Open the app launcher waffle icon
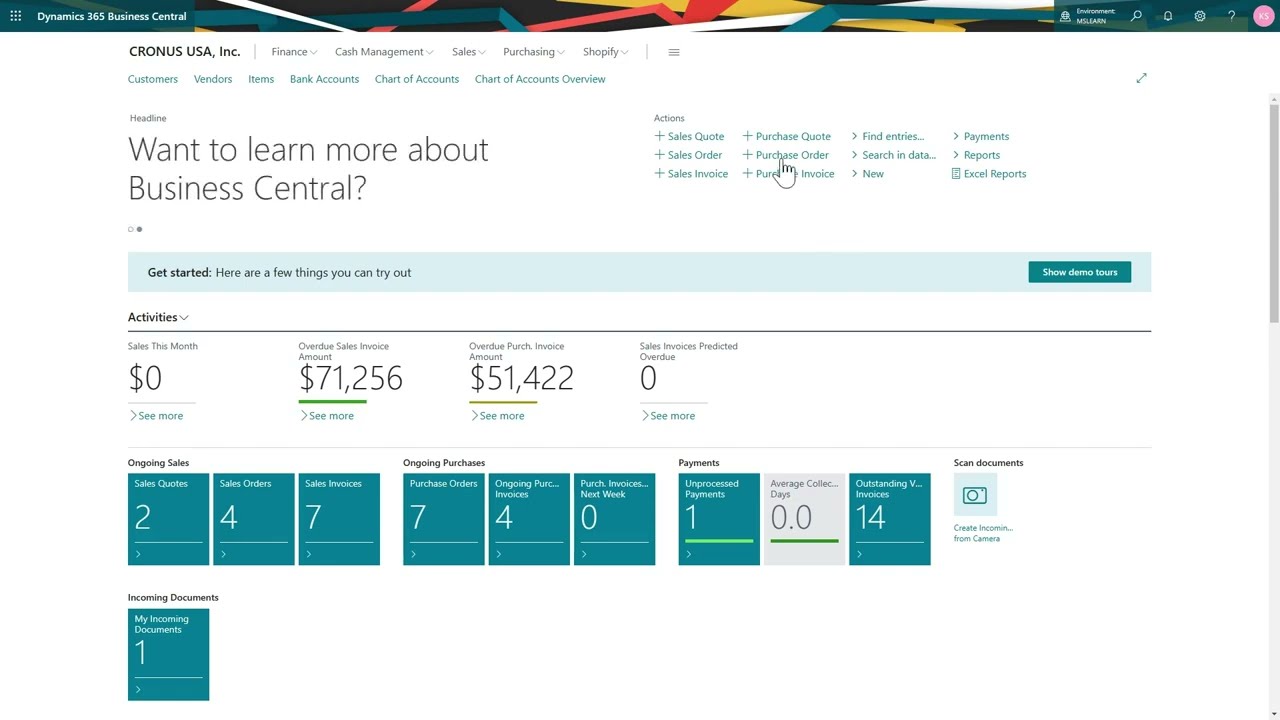This screenshot has width=1280, height=720. click(15, 16)
